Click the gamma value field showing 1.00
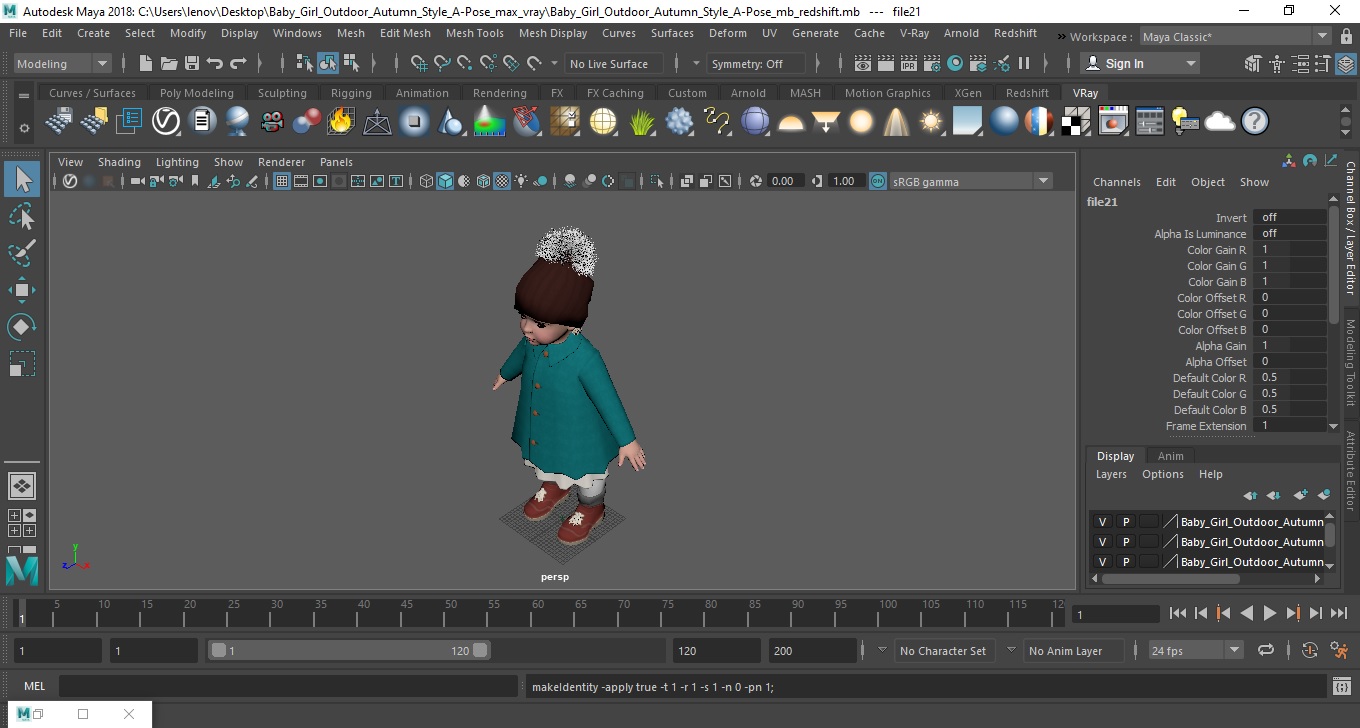The width and height of the screenshot is (1360, 728). [846, 181]
